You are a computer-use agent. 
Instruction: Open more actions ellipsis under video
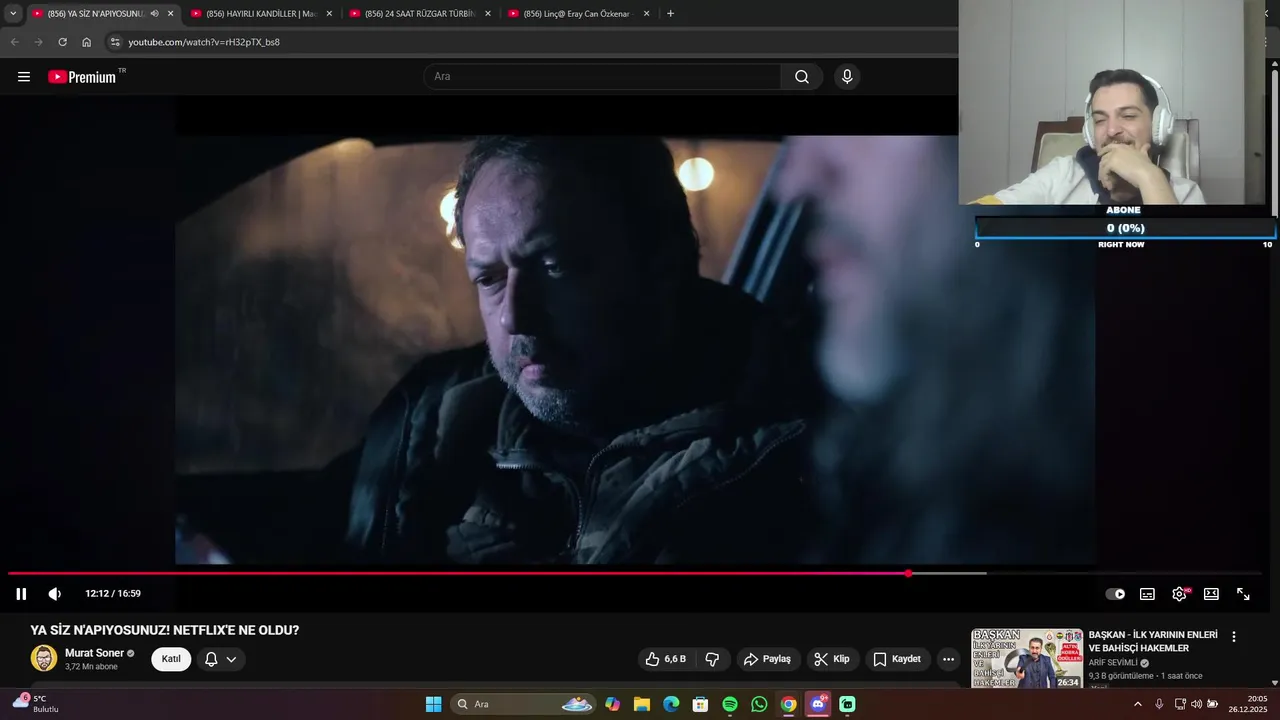click(948, 659)
